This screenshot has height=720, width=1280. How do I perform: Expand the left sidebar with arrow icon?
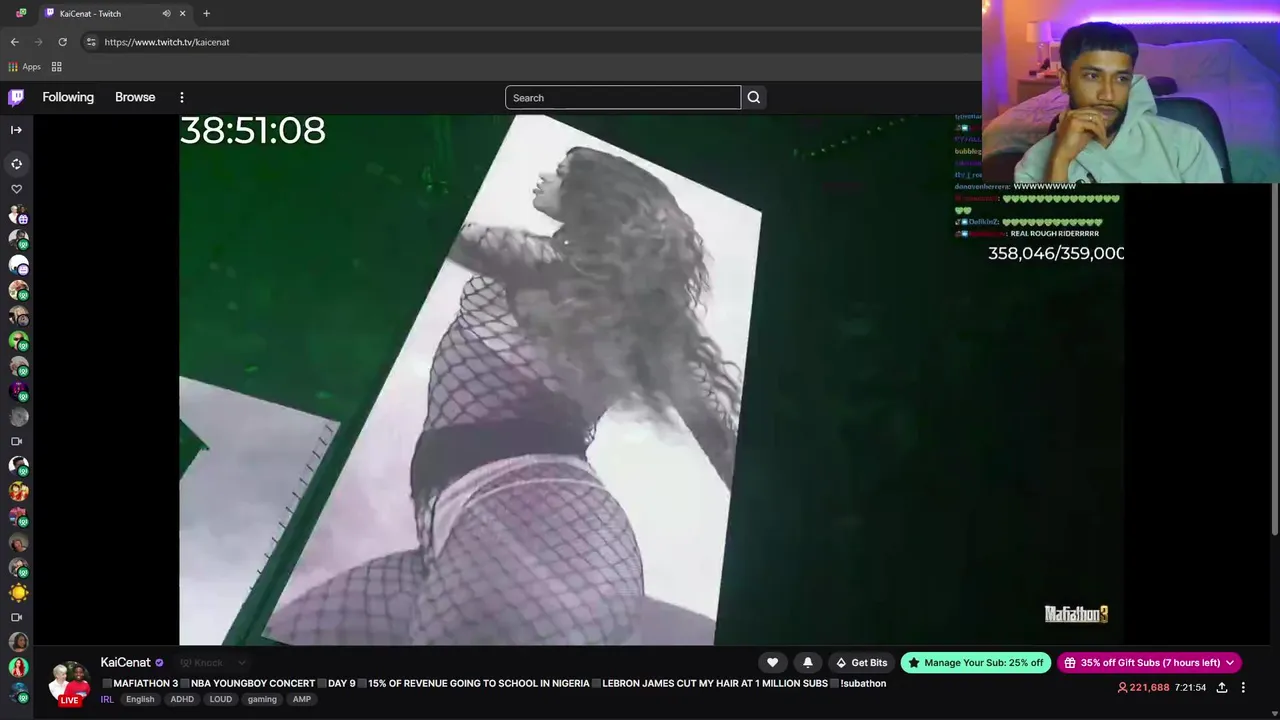pyautogui.click(x=16, y=130)
